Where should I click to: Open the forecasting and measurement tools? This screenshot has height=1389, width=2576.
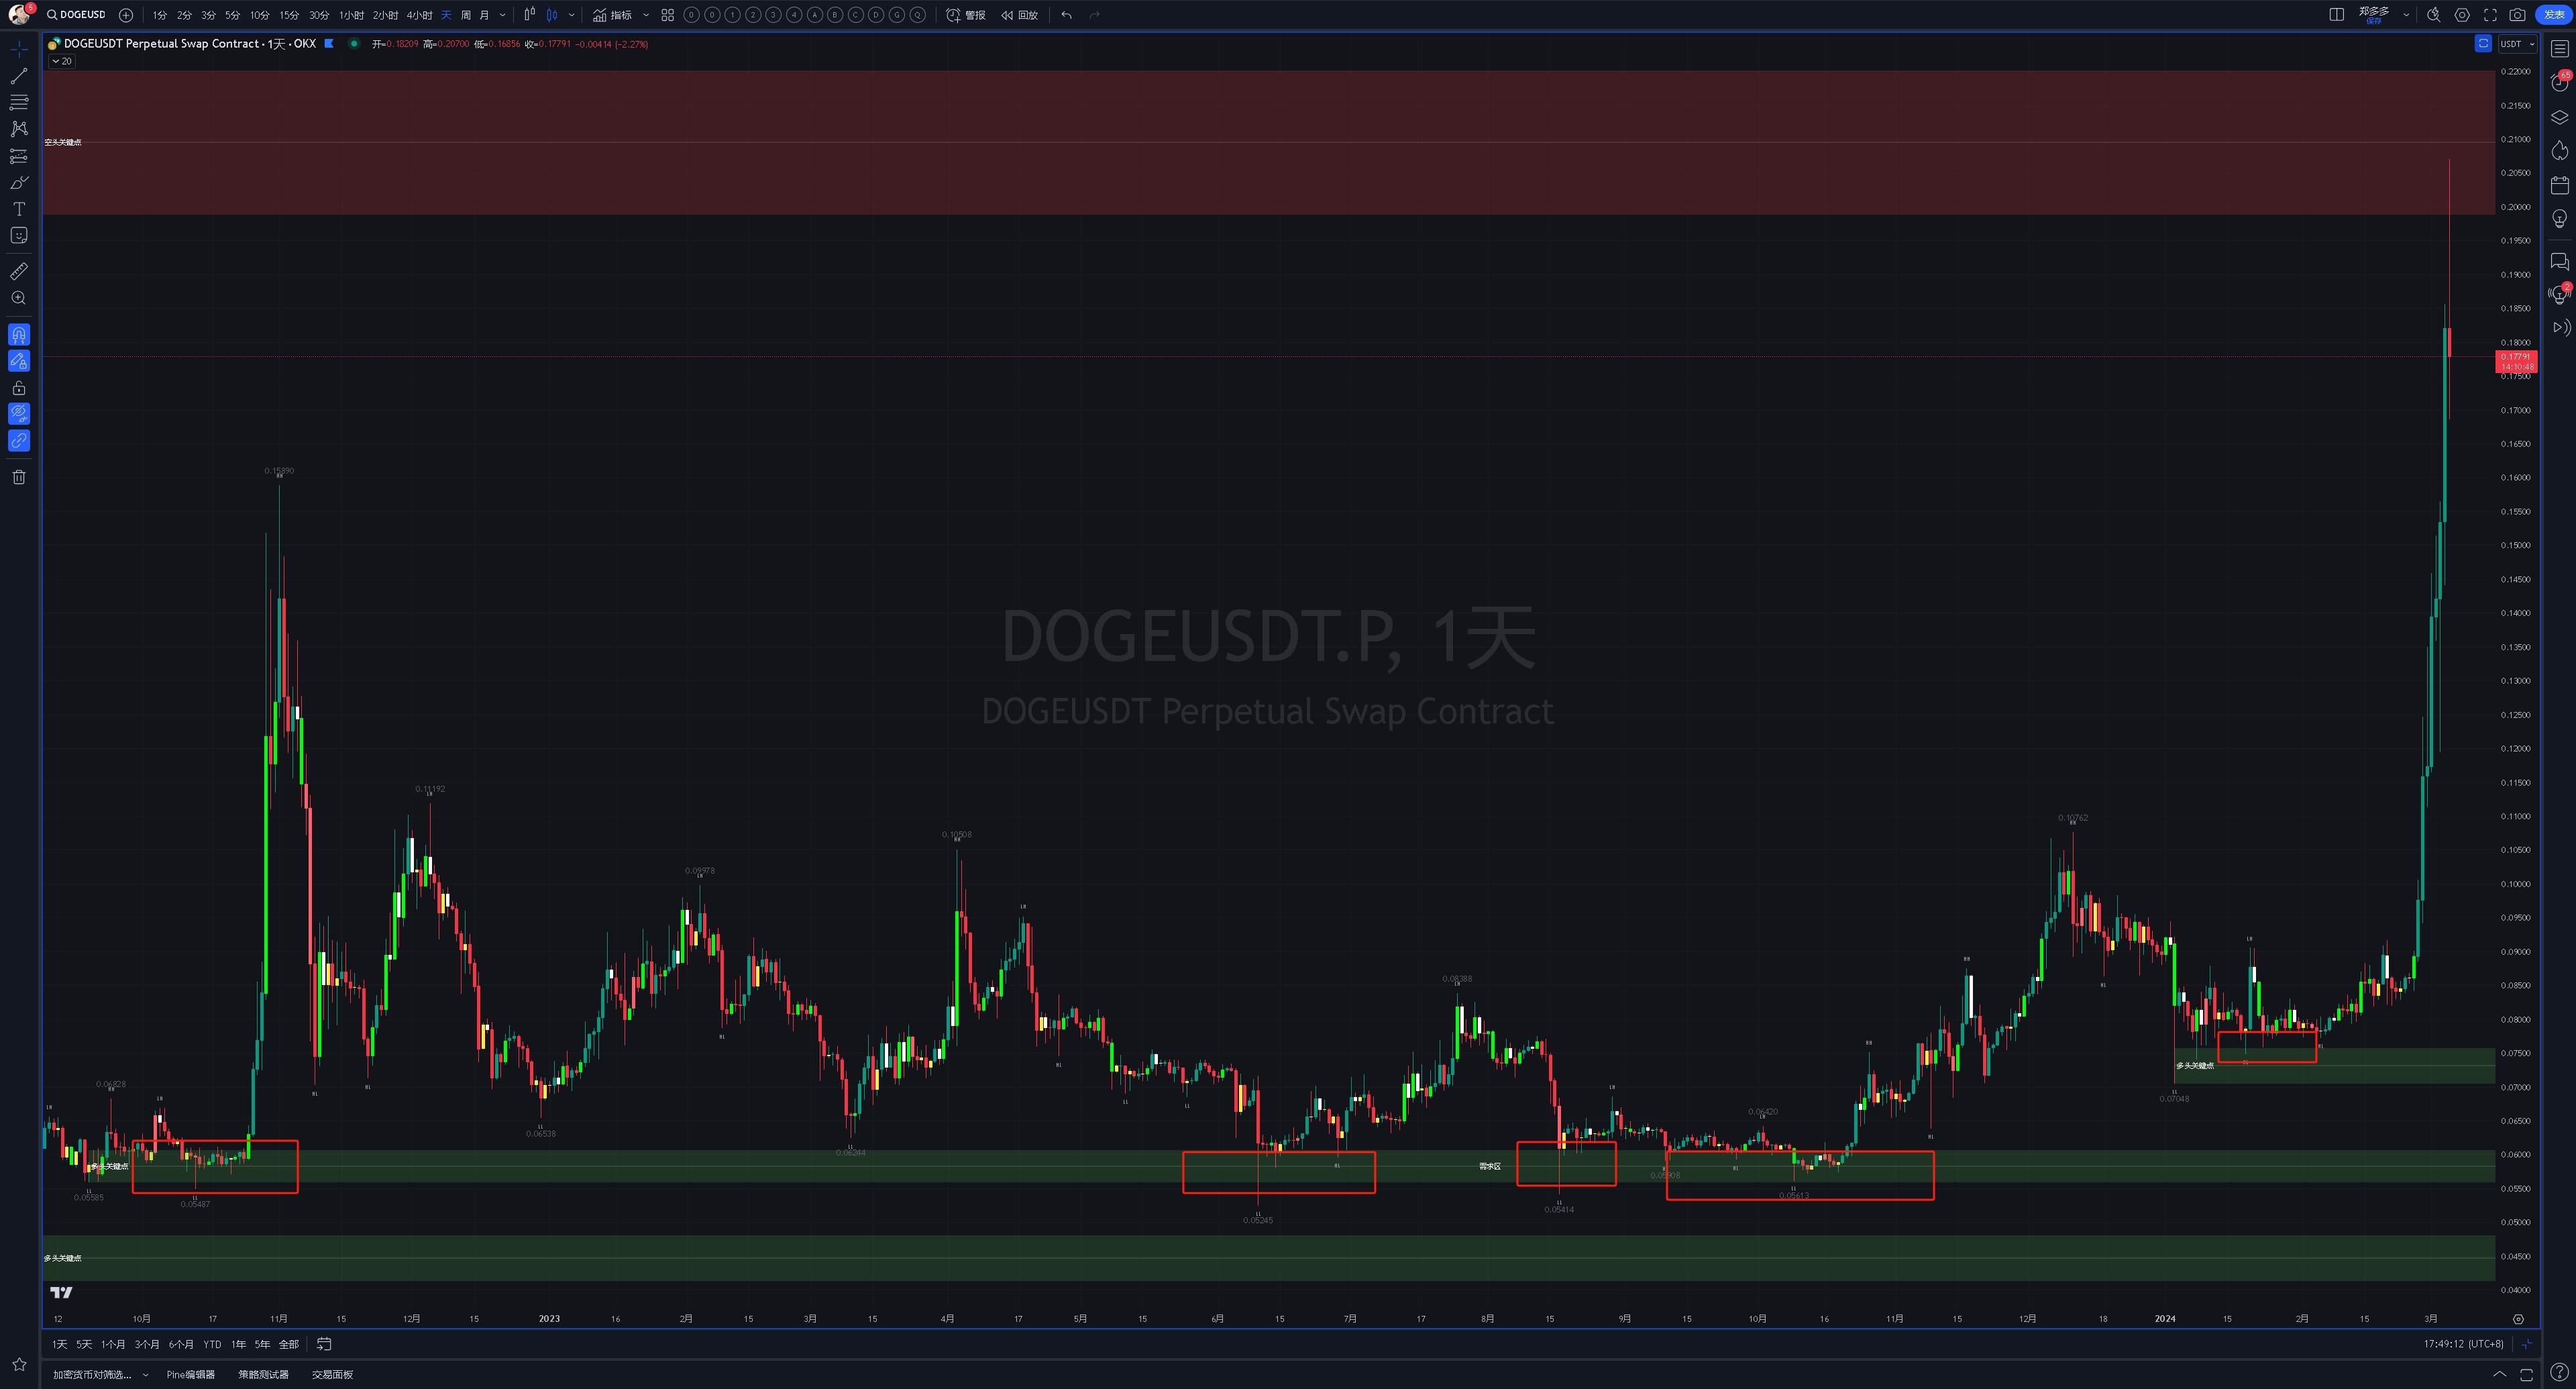tap(19, 156)
